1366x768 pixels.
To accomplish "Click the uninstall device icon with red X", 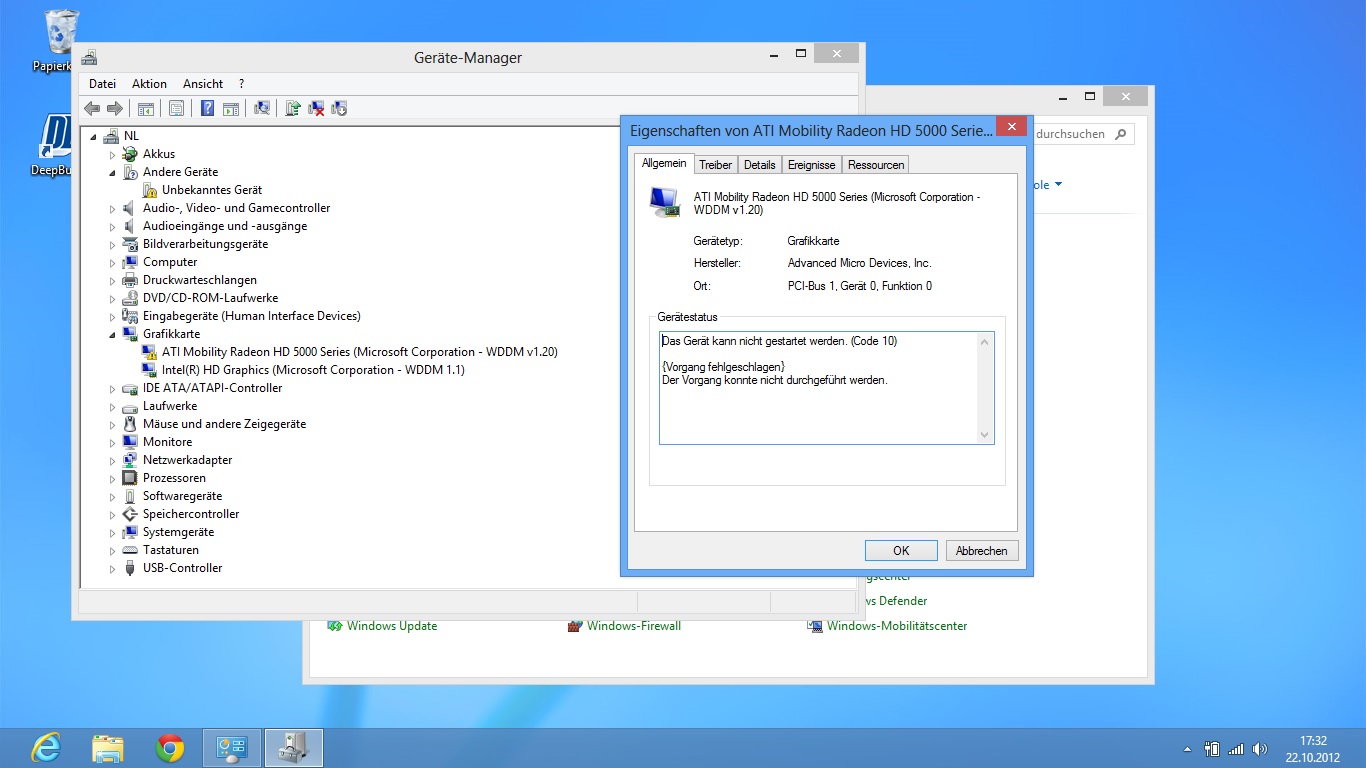I will pos(316,108).
